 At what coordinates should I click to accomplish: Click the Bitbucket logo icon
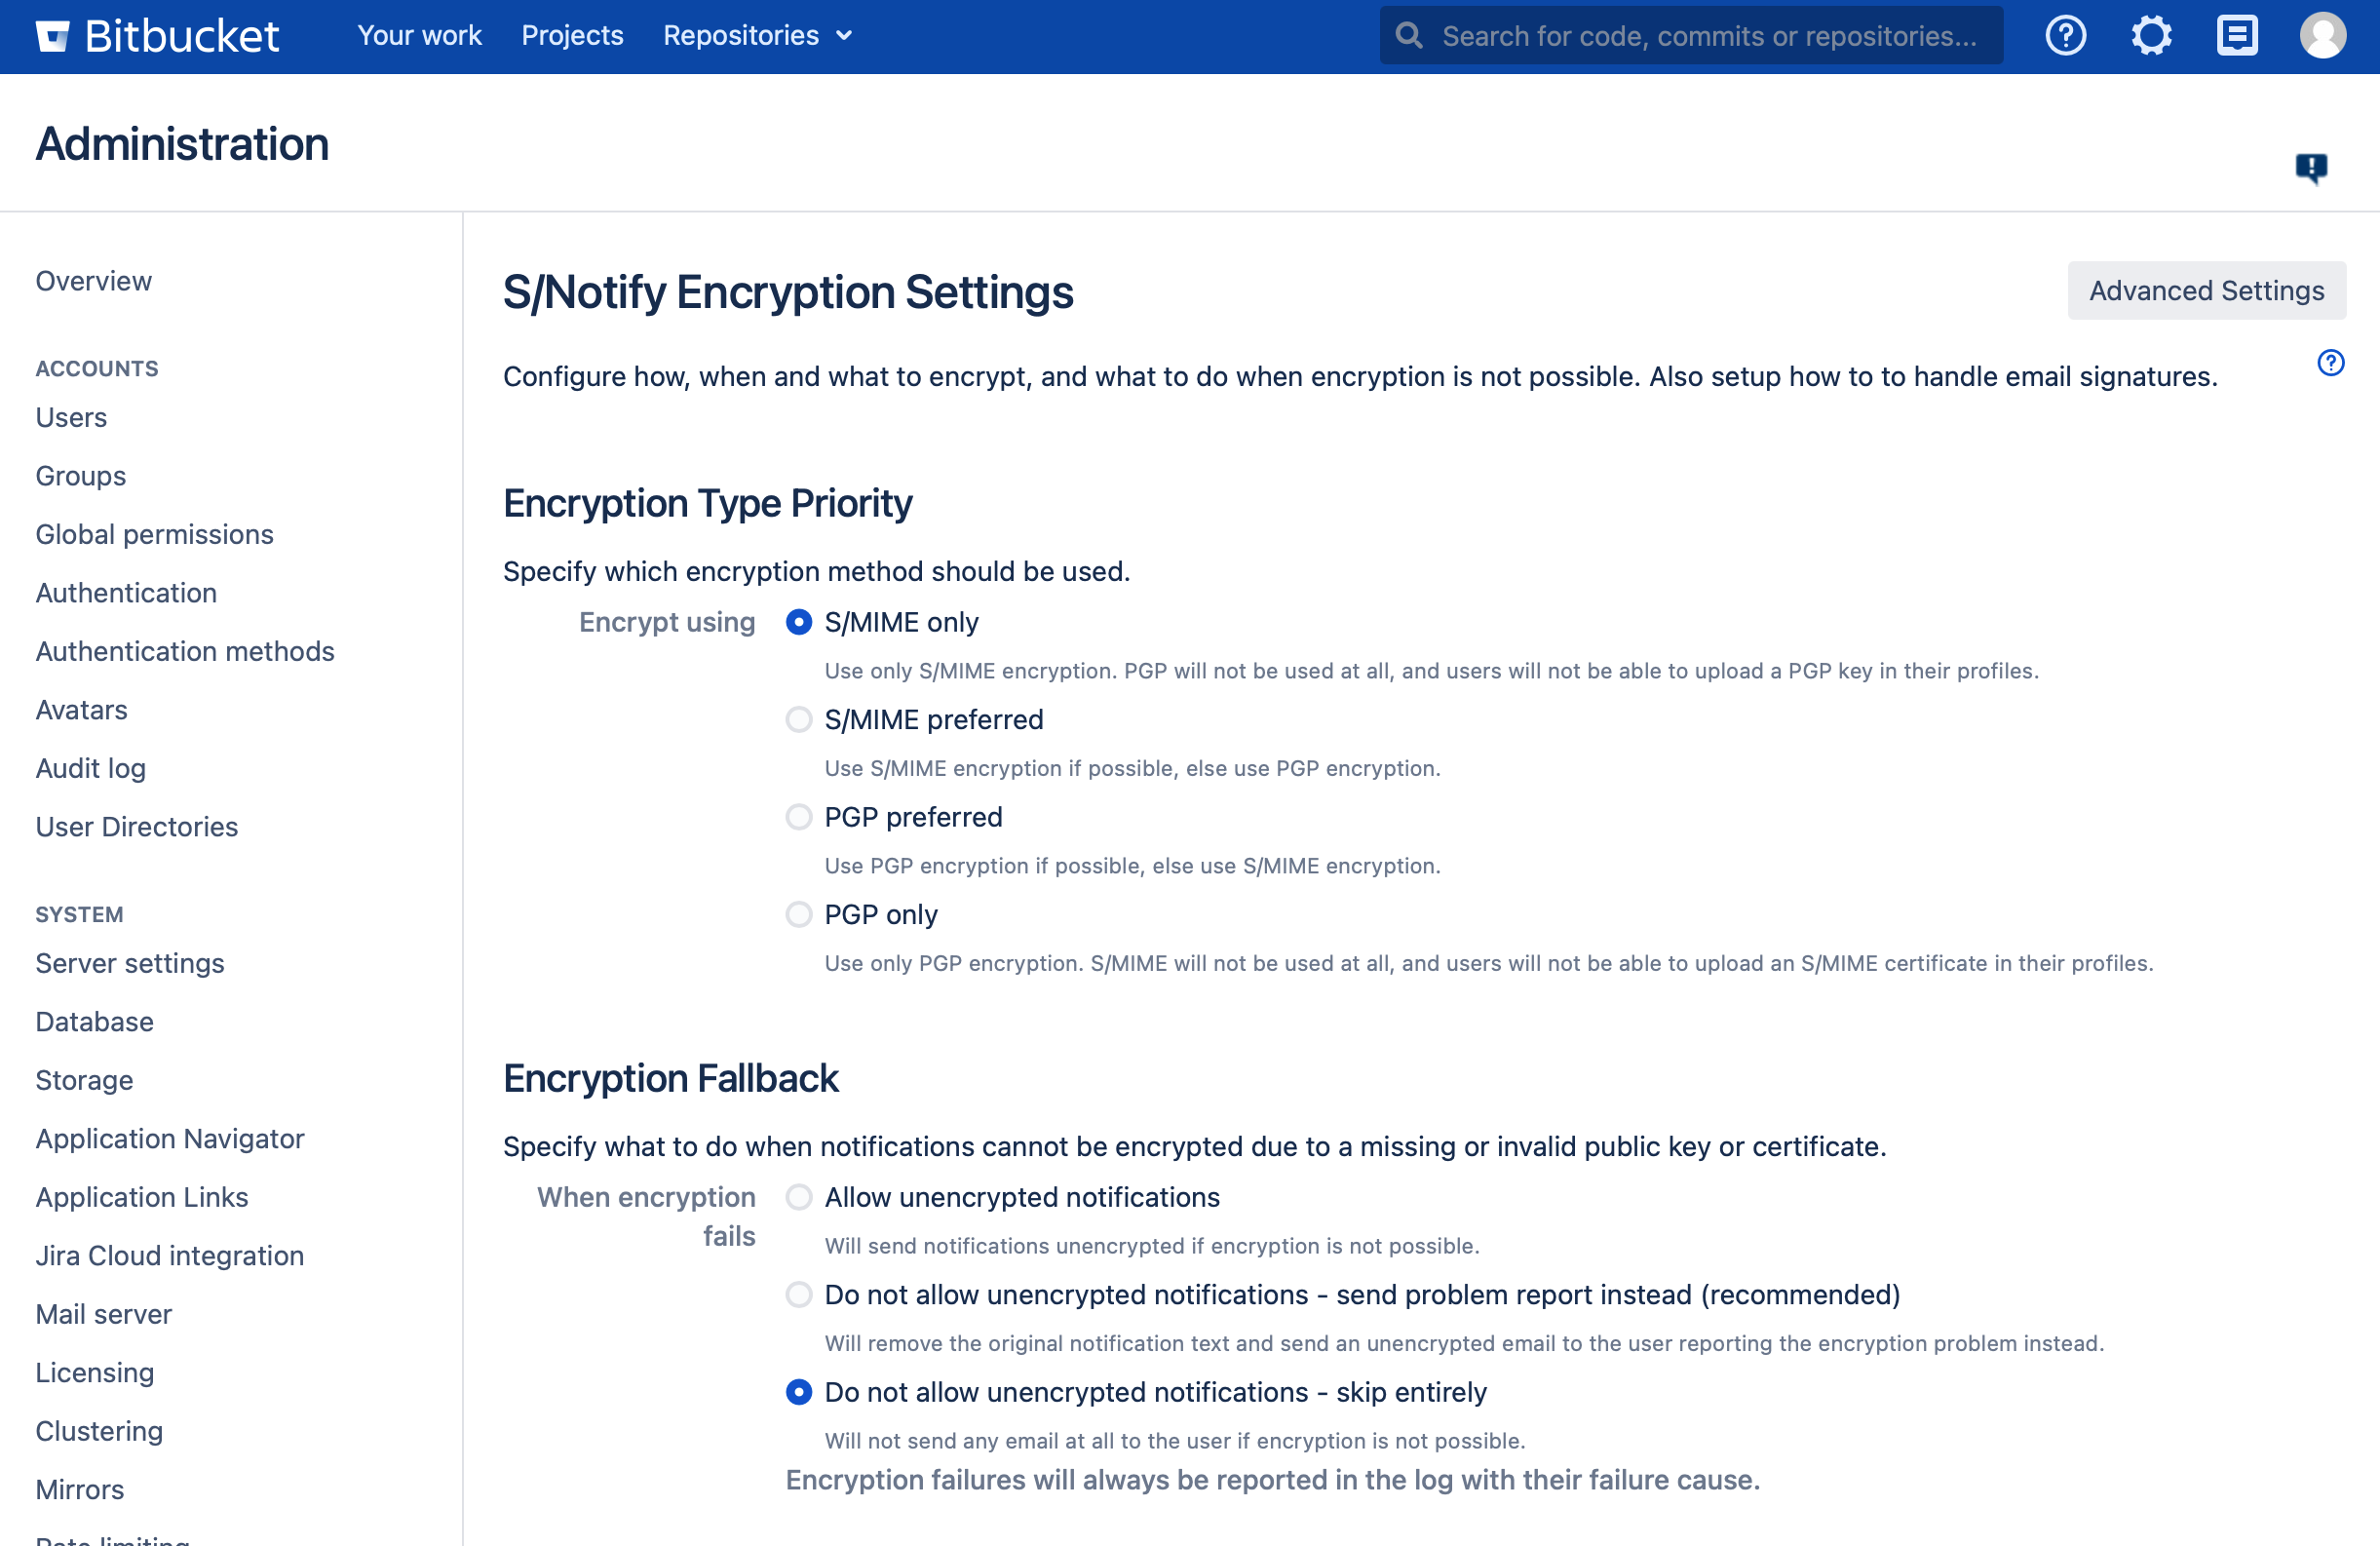point(52,36)
